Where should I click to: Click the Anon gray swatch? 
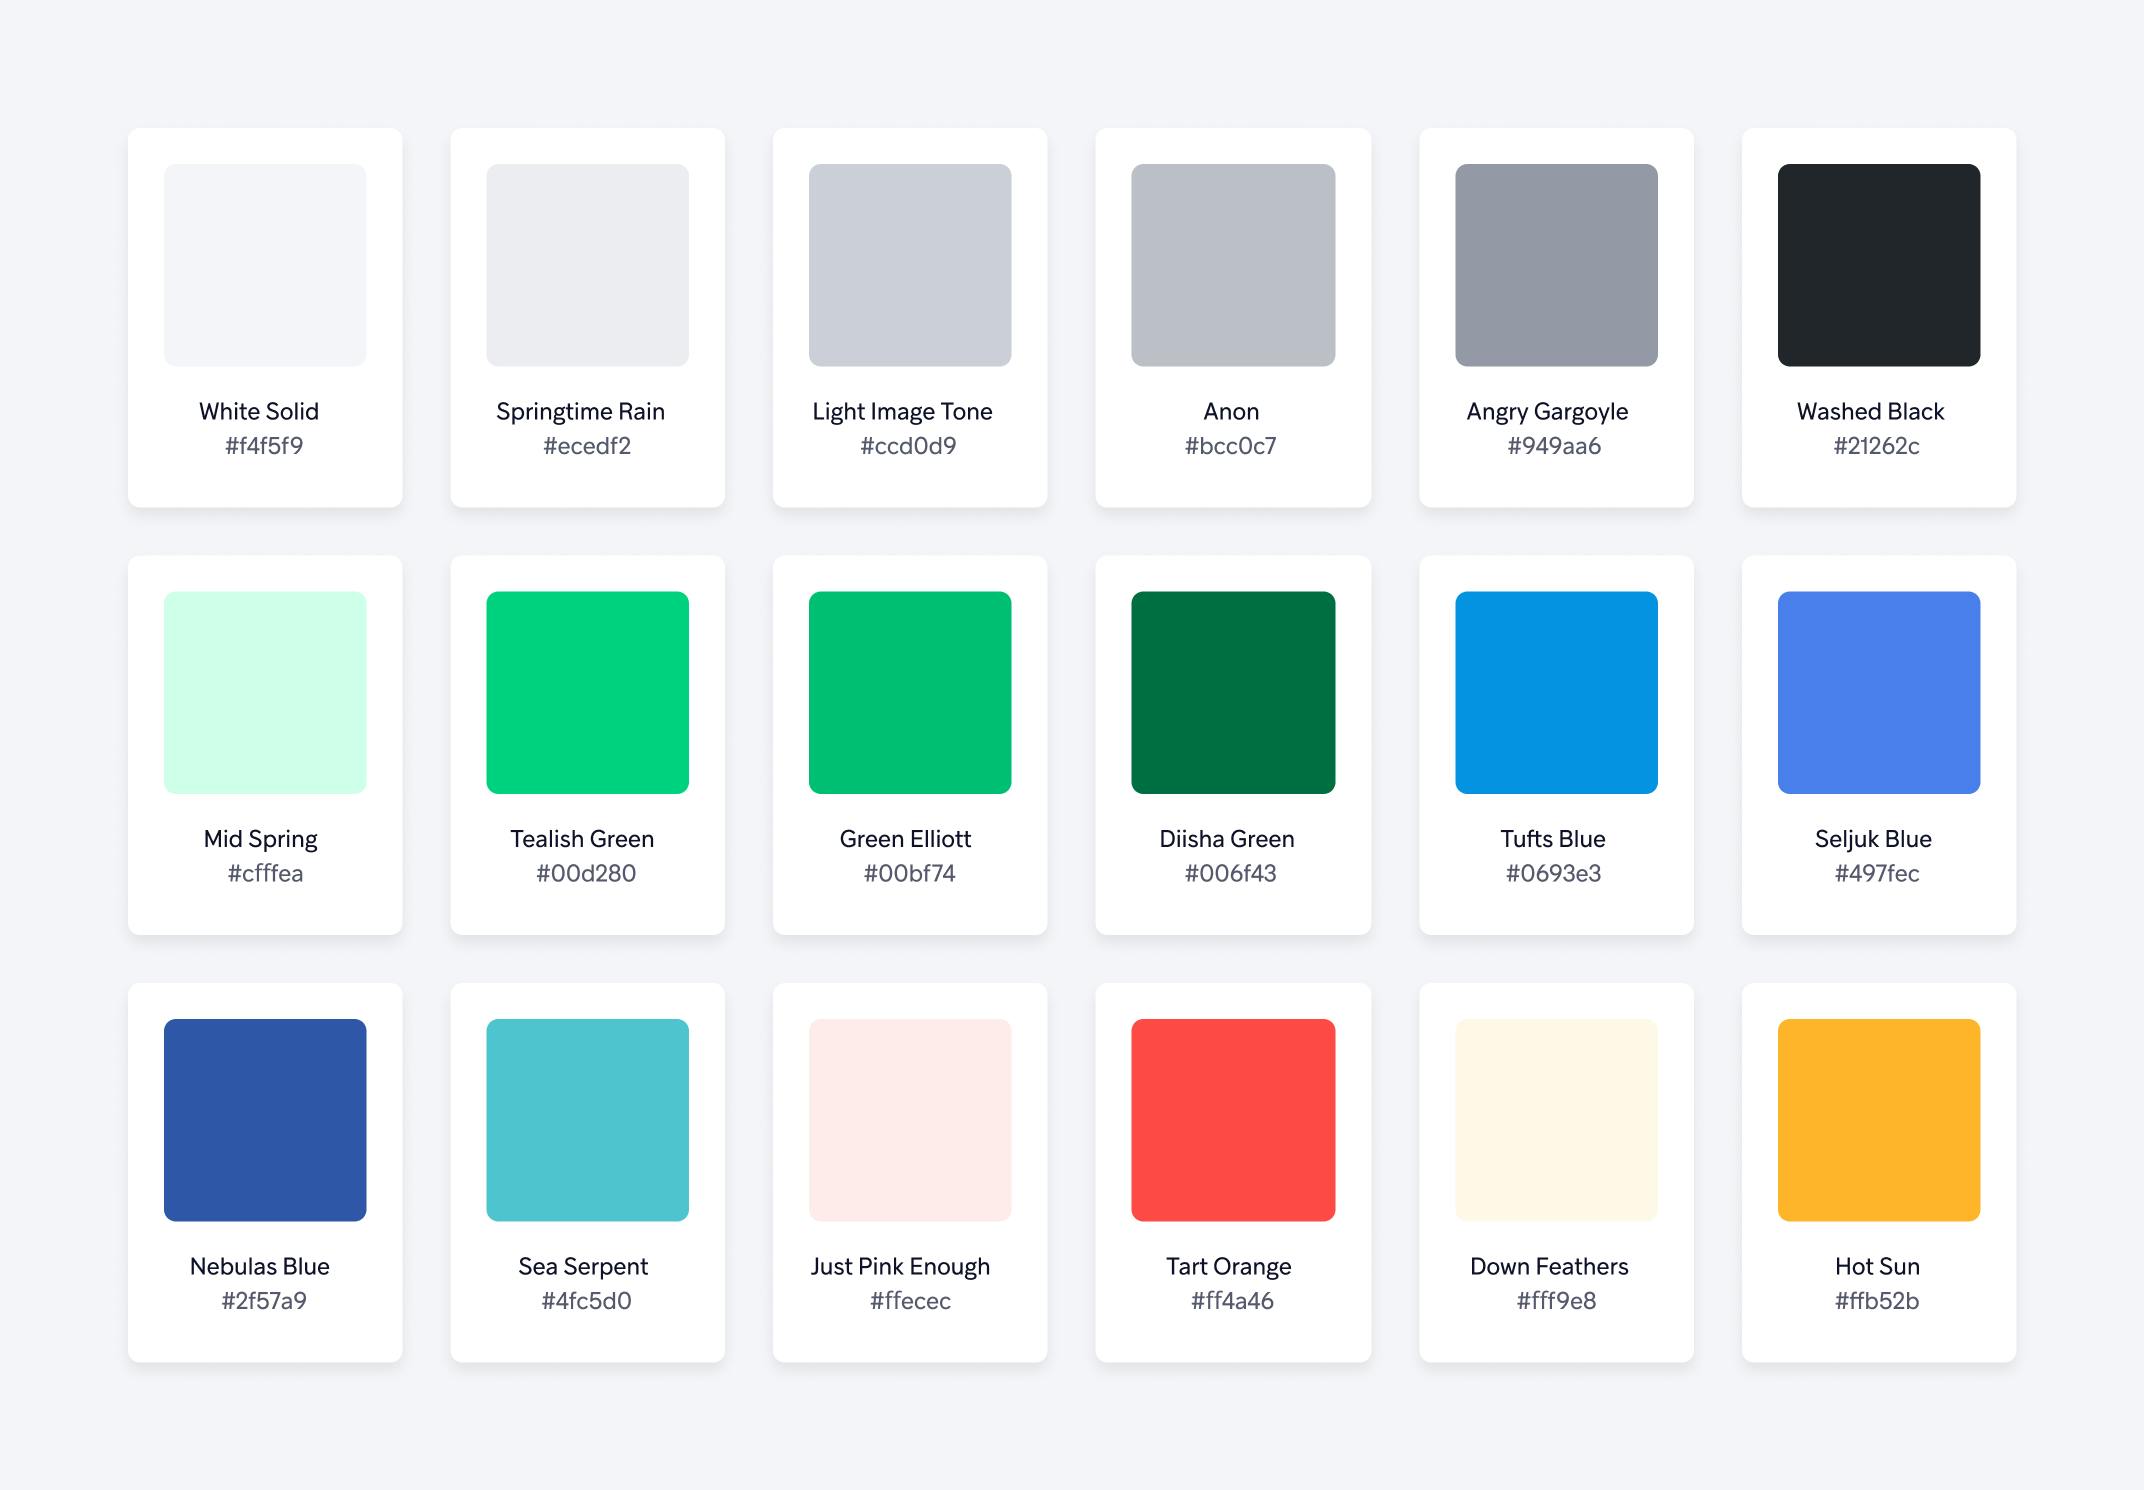(1233, 265)
